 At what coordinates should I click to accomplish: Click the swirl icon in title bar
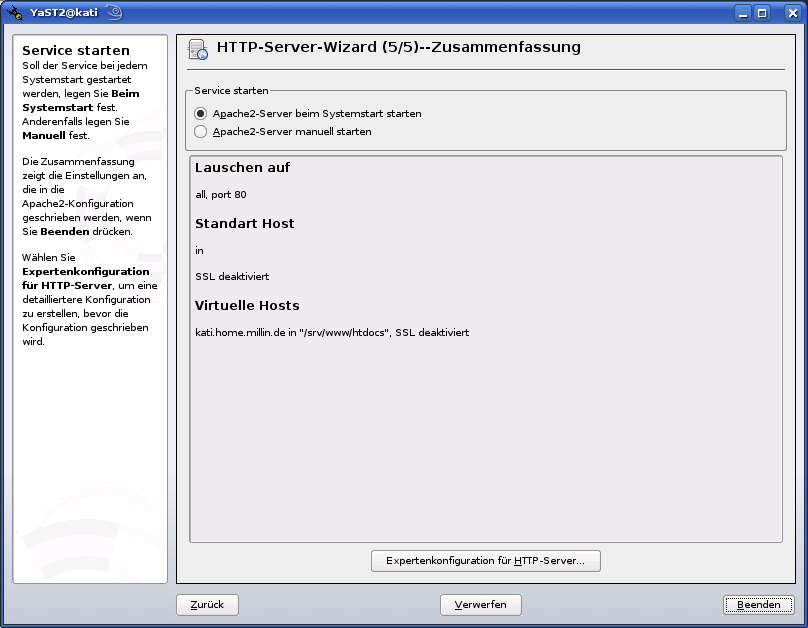tap(114, 13)
